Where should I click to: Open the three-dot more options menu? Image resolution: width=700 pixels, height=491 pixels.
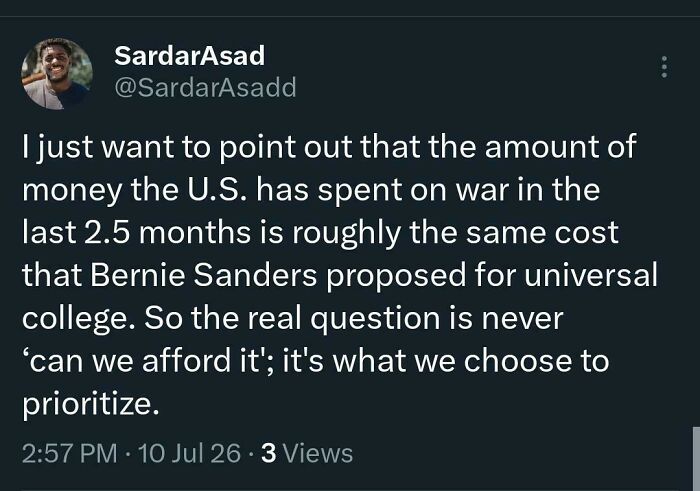click(x=664, y=67)
